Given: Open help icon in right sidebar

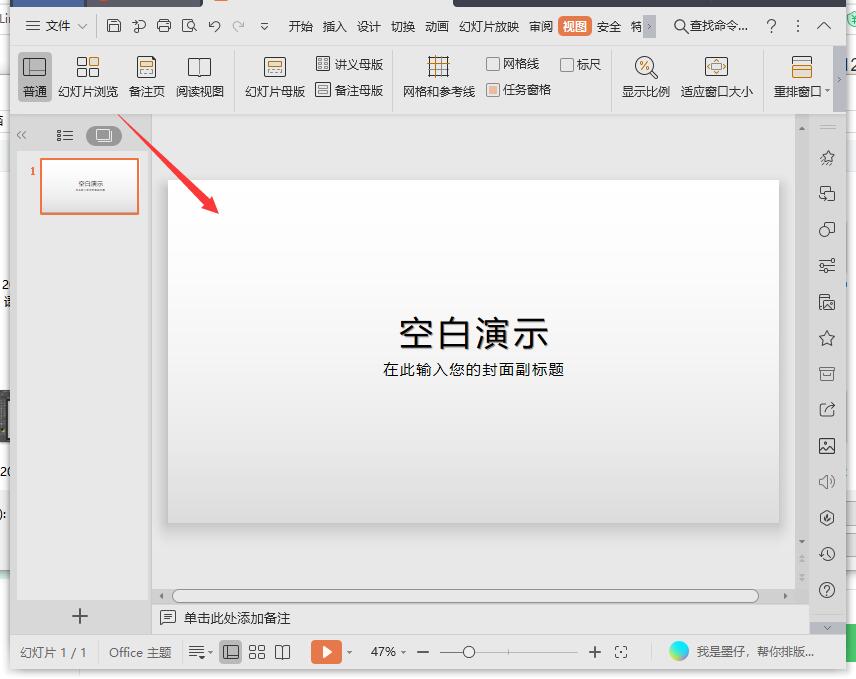Looking at the screenshot, I should click(827, 590).
